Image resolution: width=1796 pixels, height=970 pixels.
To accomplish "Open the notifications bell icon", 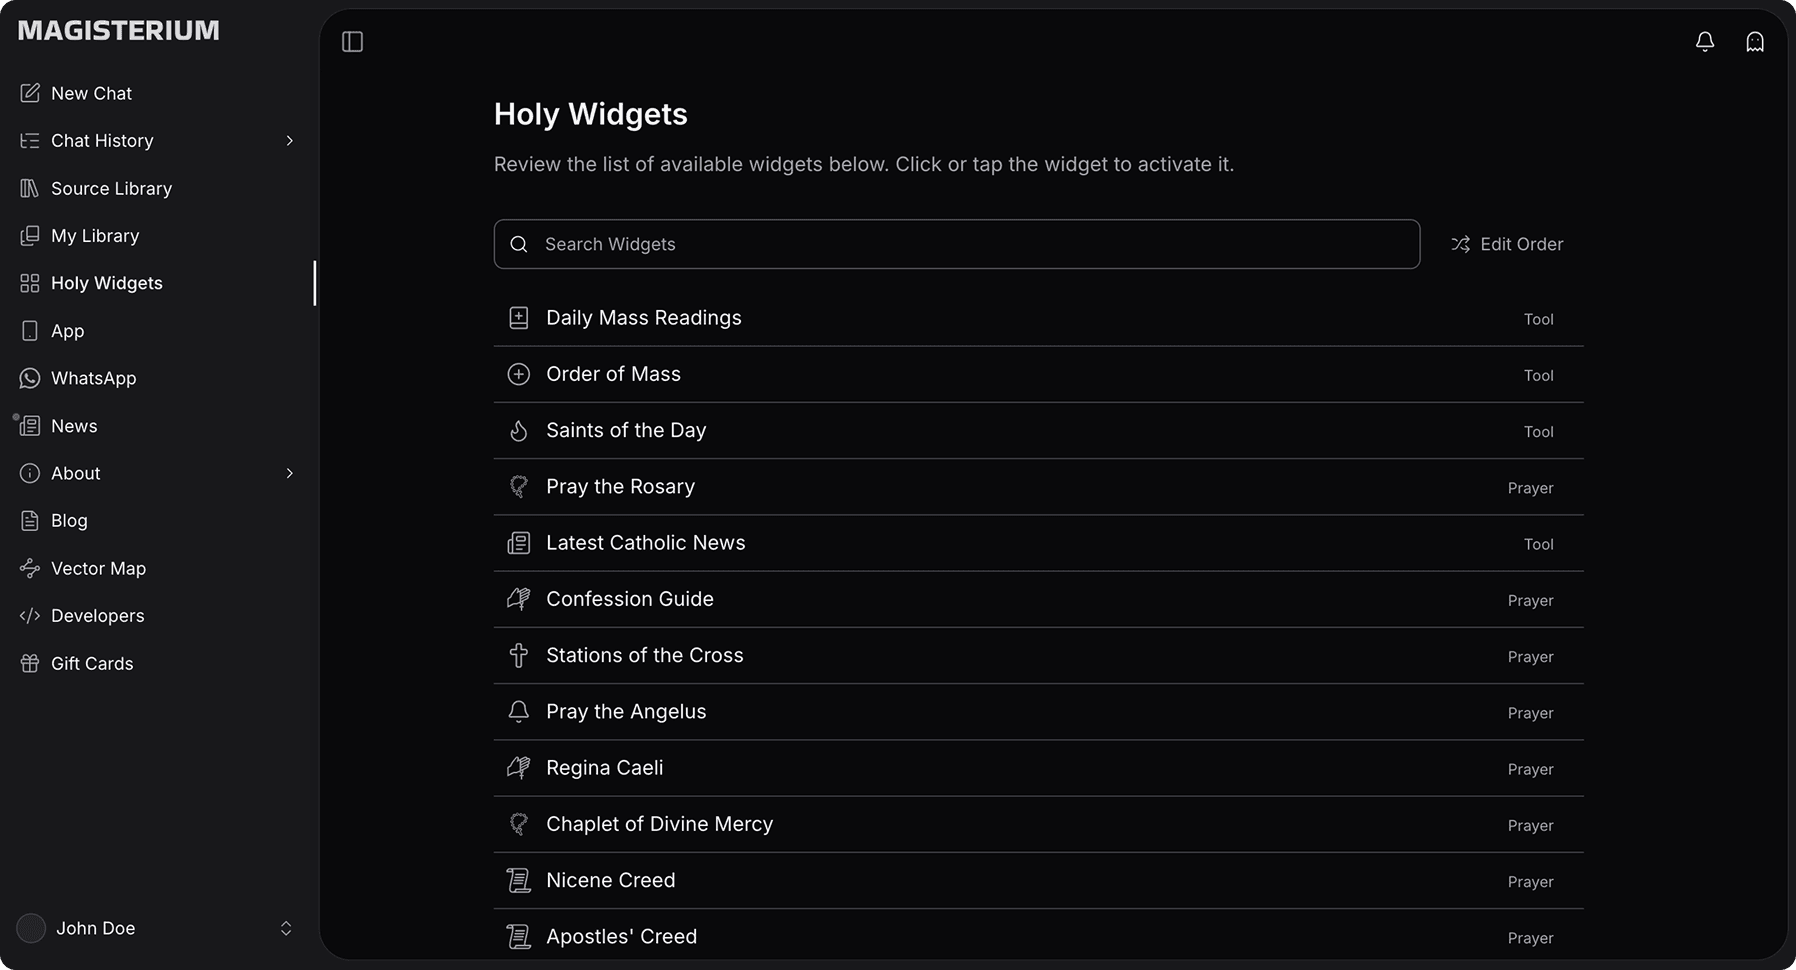I will (x=1705, y=42).
